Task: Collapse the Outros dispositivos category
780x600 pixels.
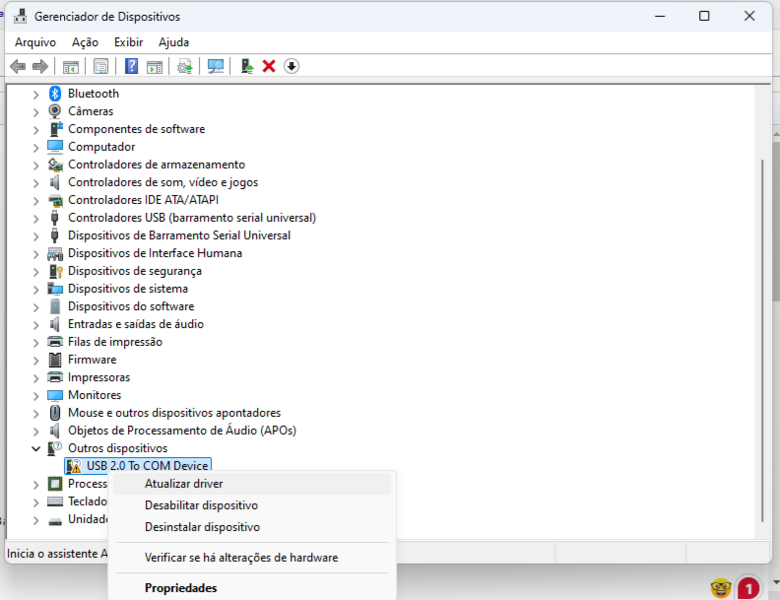Action: pyautogui.click(x=36, y=449)
